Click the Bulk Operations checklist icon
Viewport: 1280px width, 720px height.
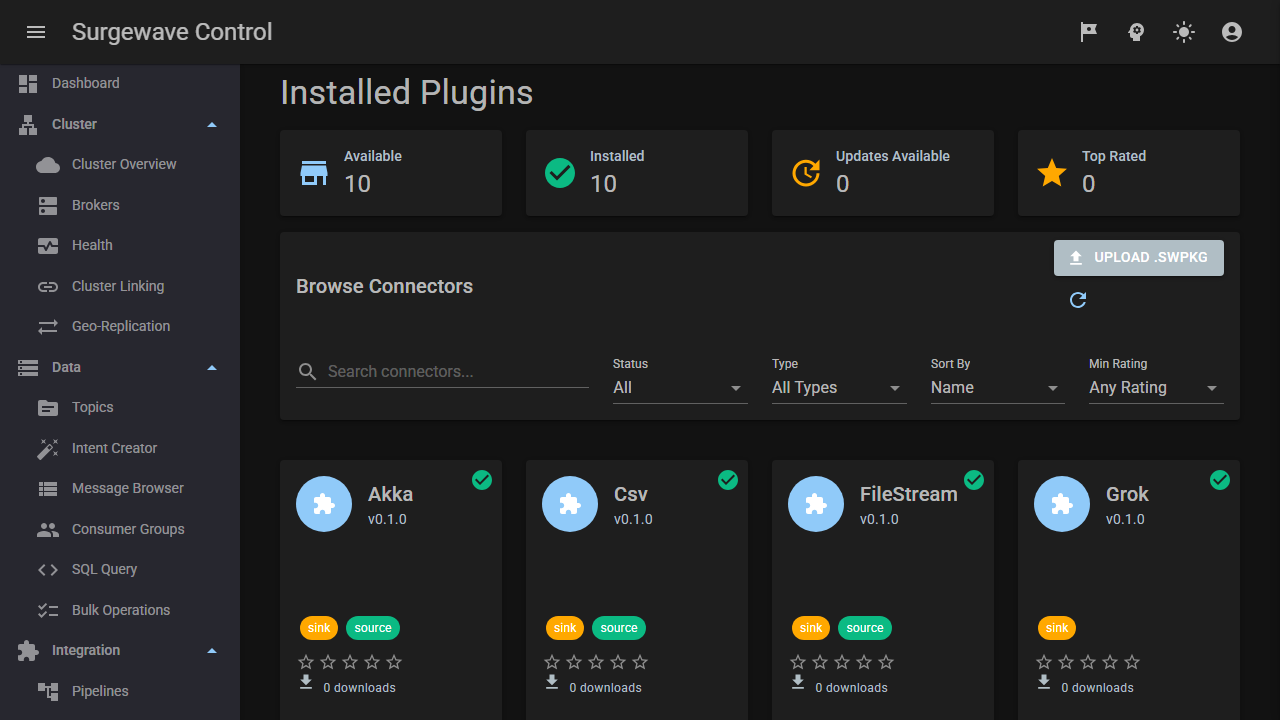coord(48,610)
